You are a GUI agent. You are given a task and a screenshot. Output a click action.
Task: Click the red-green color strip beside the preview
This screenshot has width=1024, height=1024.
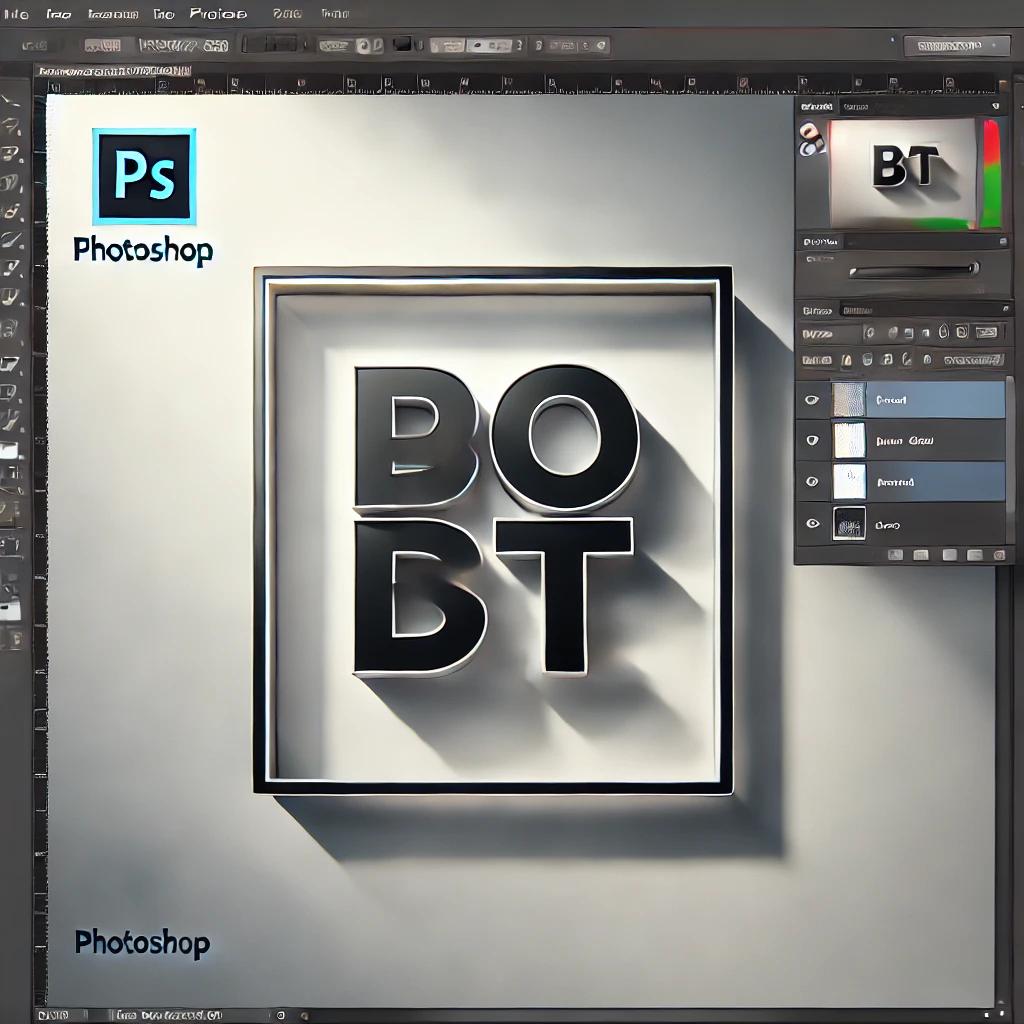click(991, 173)
